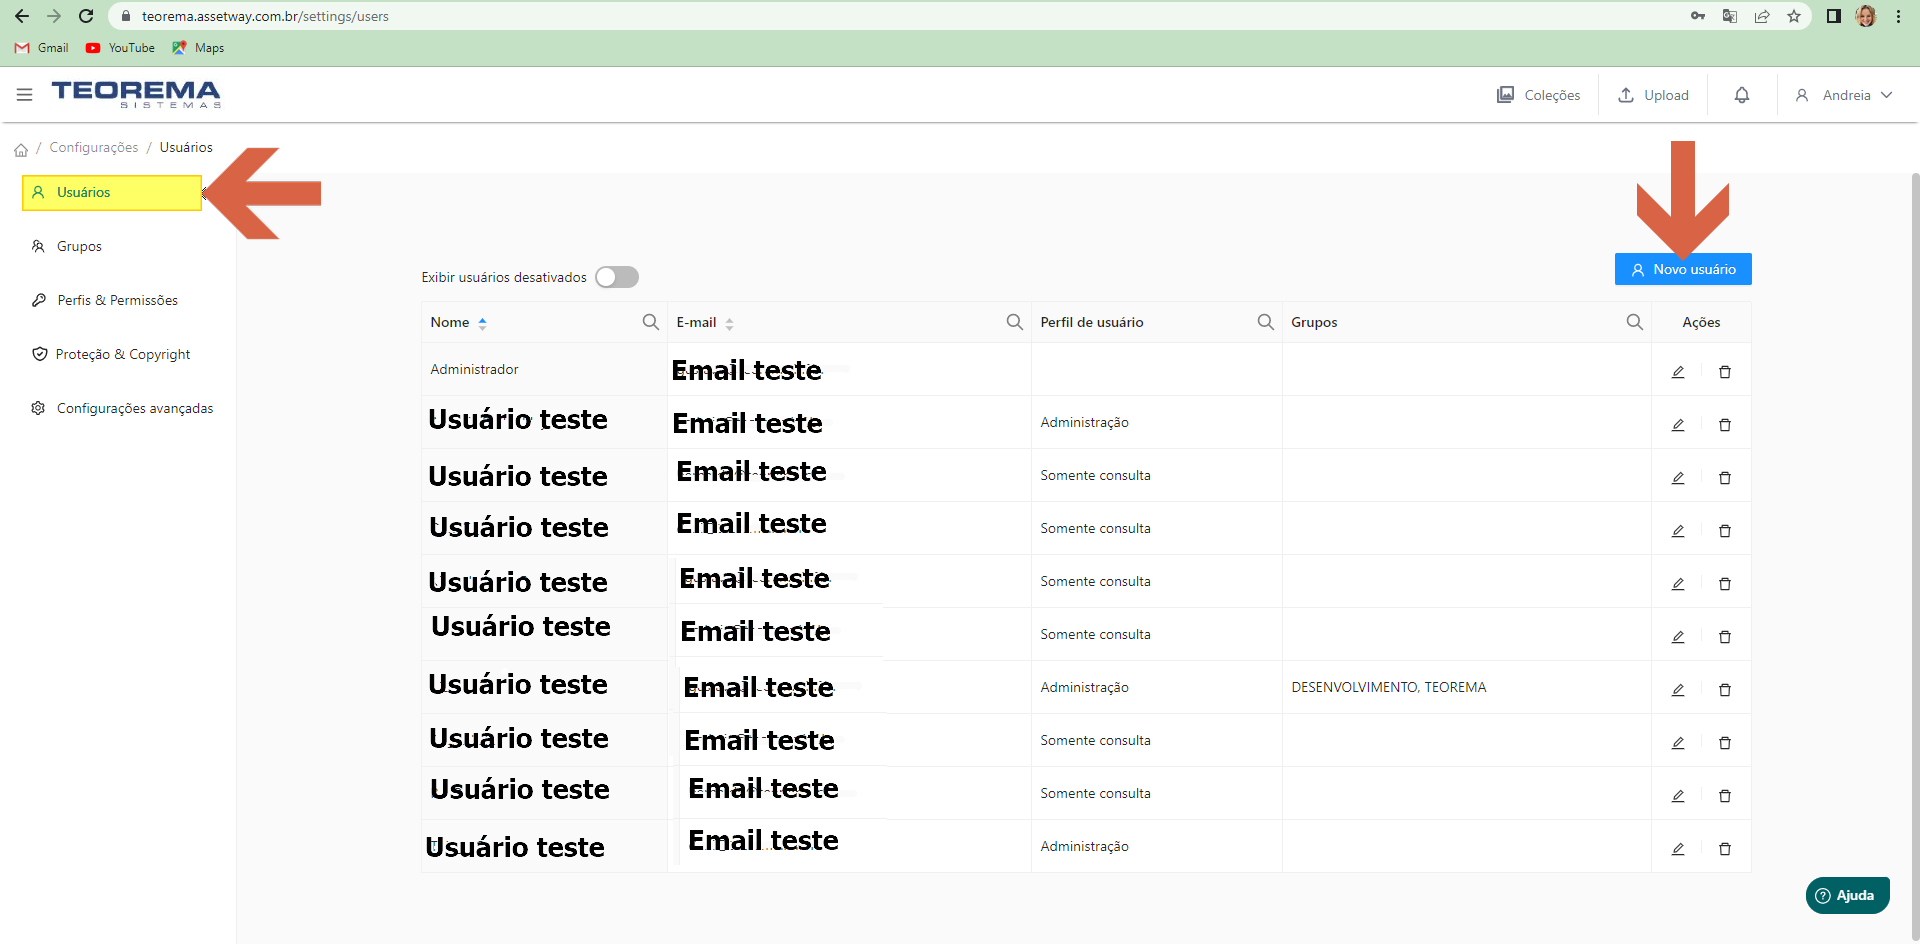Open search in Perfil de usuário column
Viewport: 1920px width, 944px height.
pyautogui.click(x=1266, y=322)
